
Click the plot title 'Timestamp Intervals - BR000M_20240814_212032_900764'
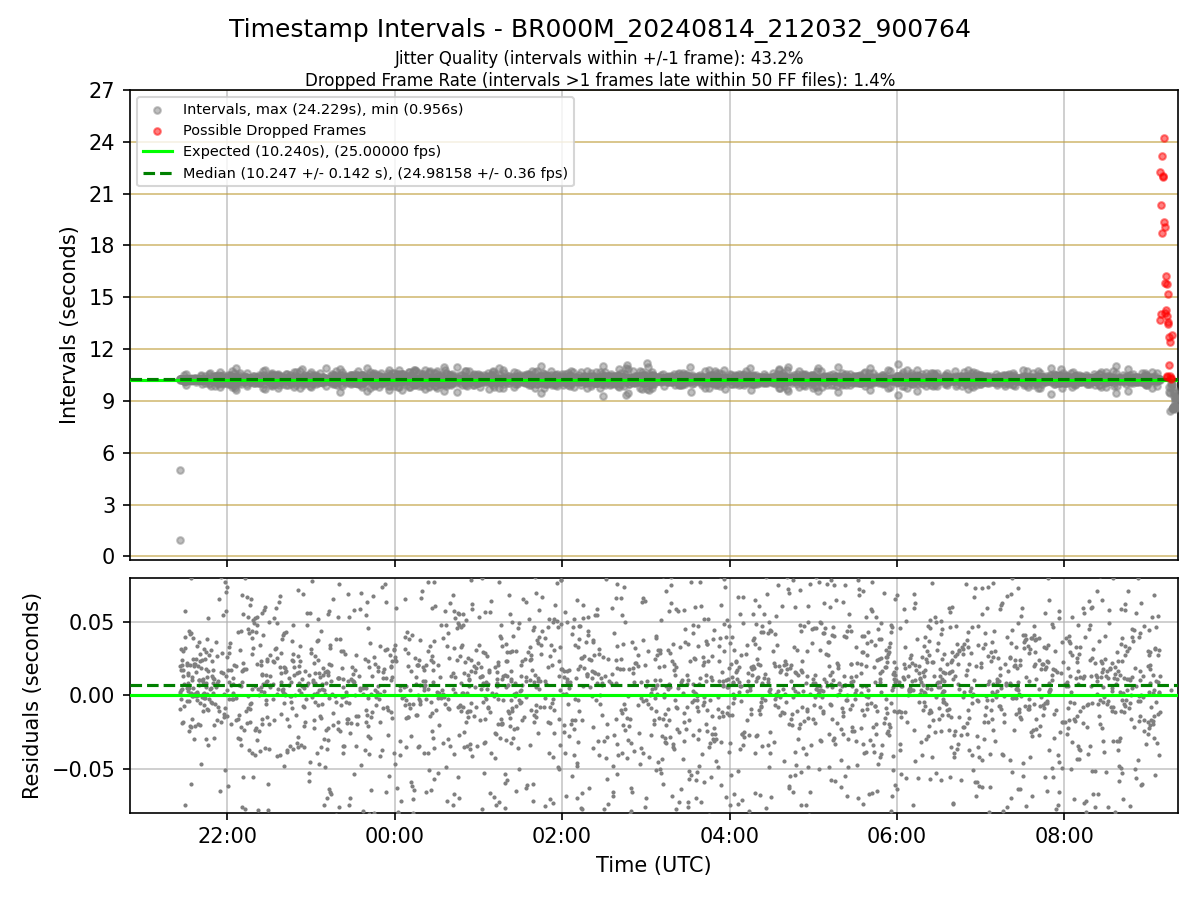tap(599, 29)
